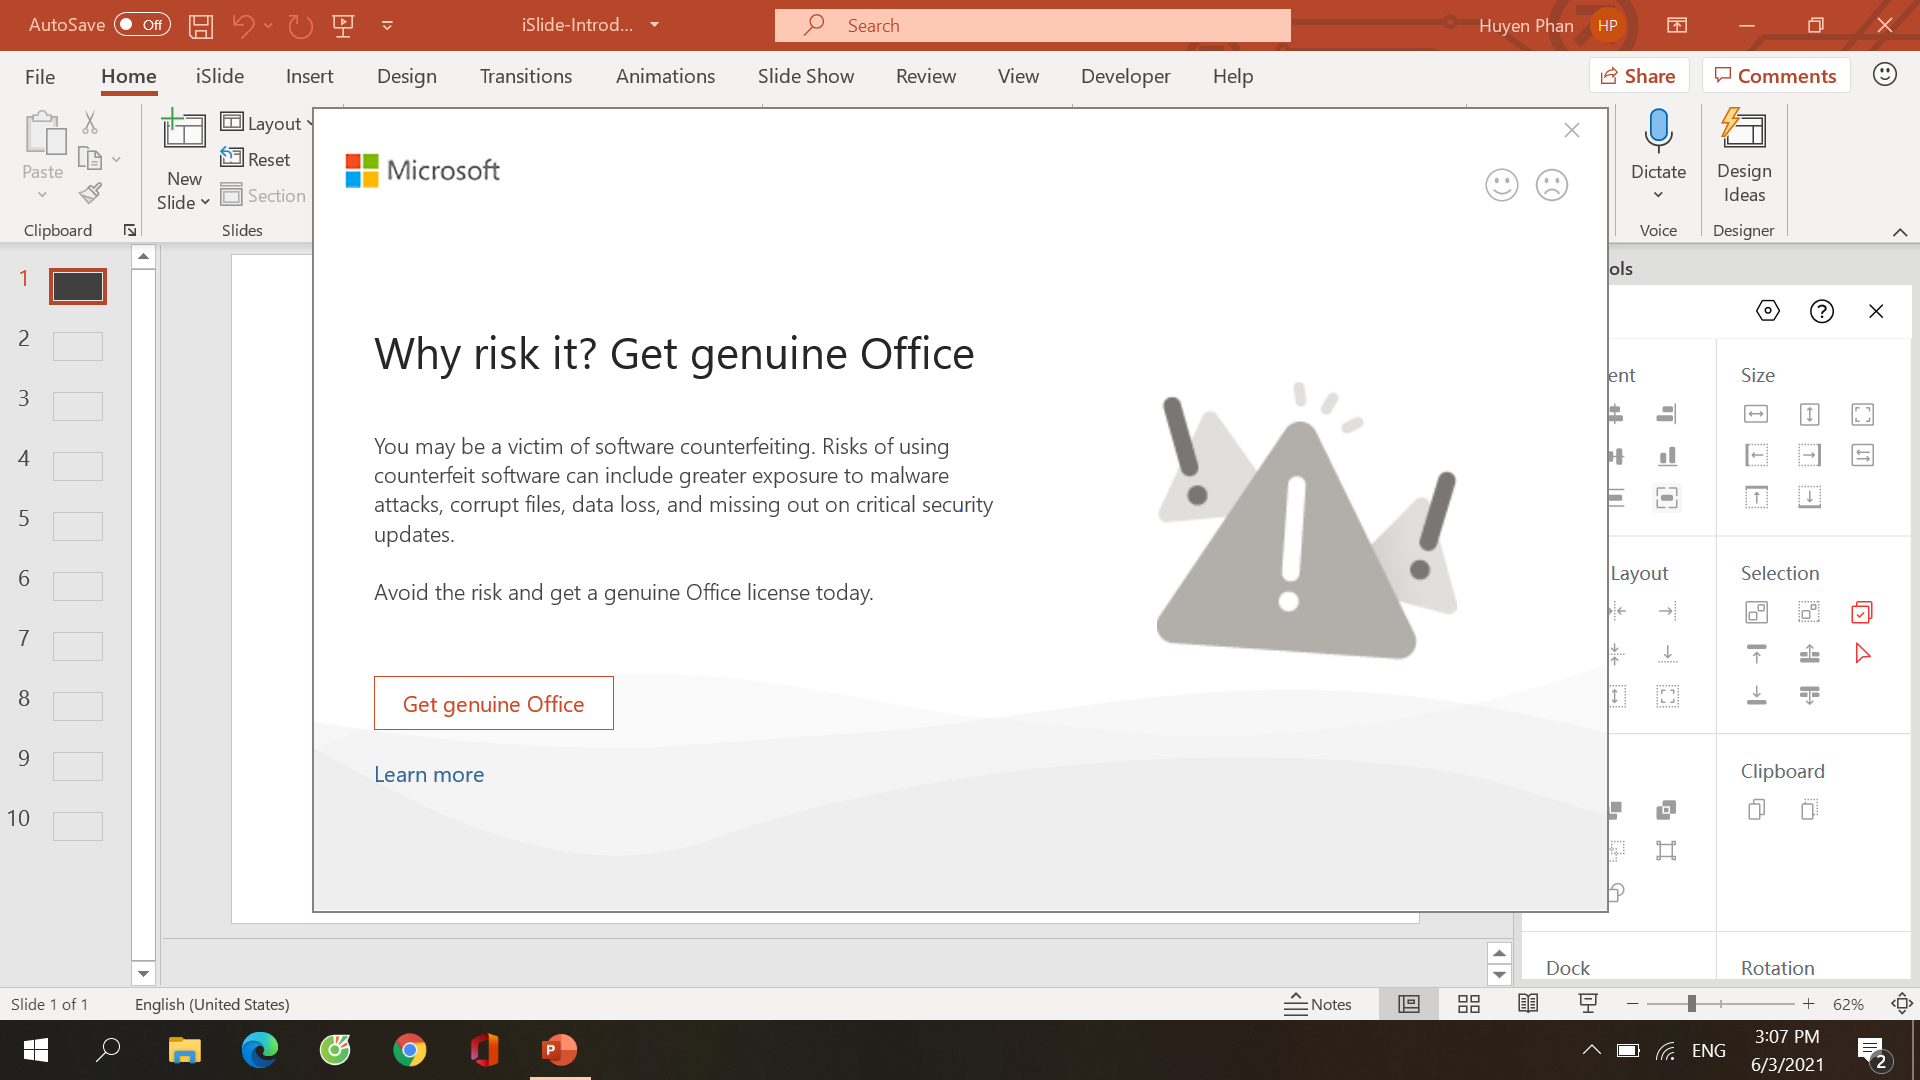Click the New Slide icon
The image size is (1920, 1080).
point(184,131)
